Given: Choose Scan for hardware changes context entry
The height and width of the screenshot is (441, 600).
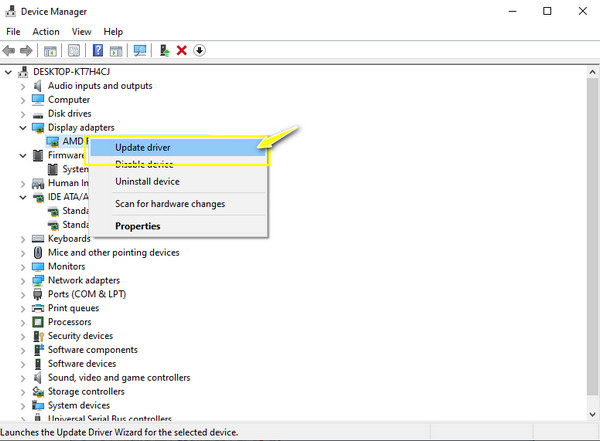Looking at the screenshot, I should point(179,204).
